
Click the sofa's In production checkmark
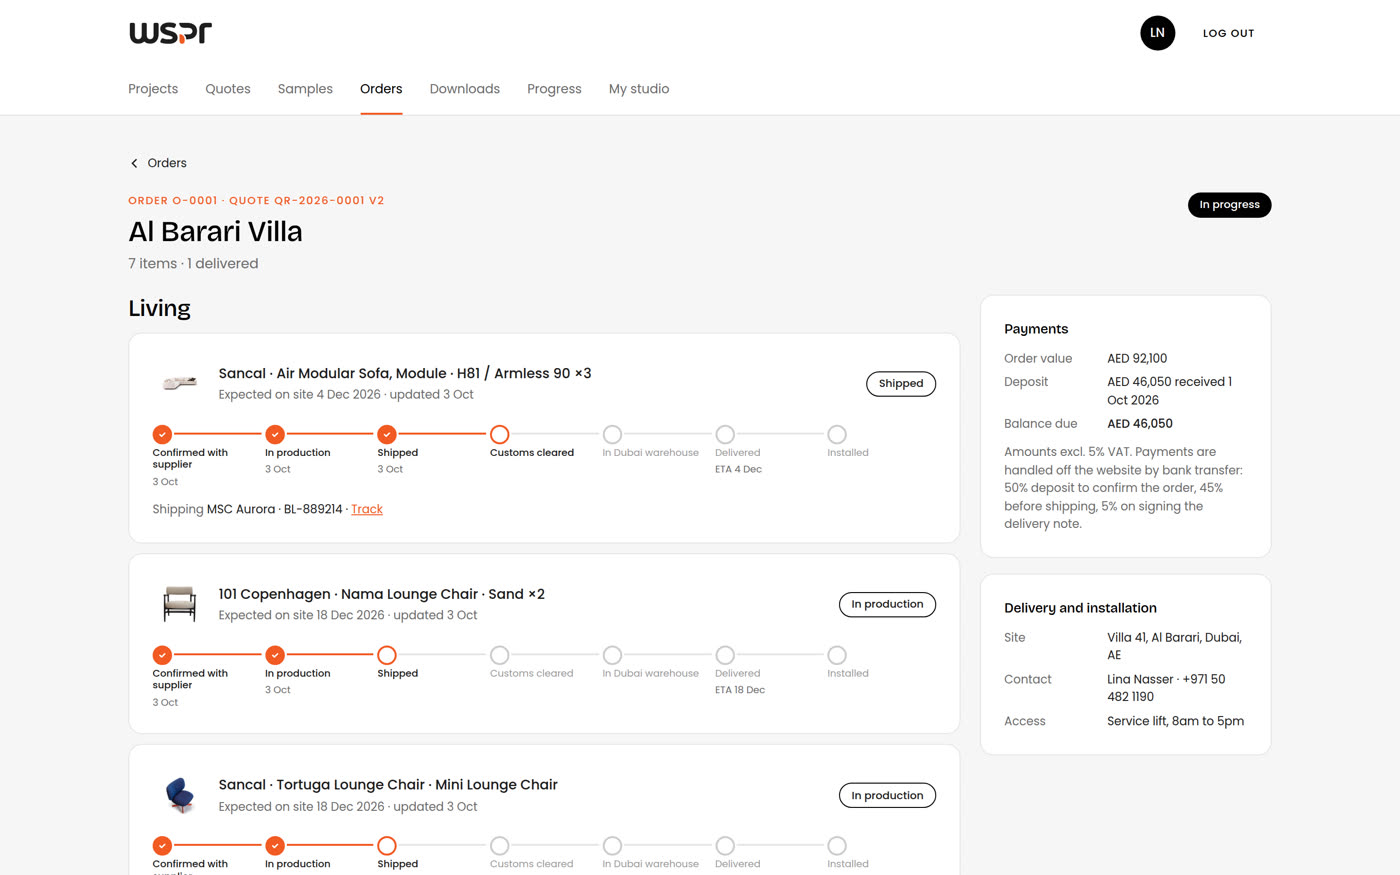pyautogui.click(x=275, y=434)
